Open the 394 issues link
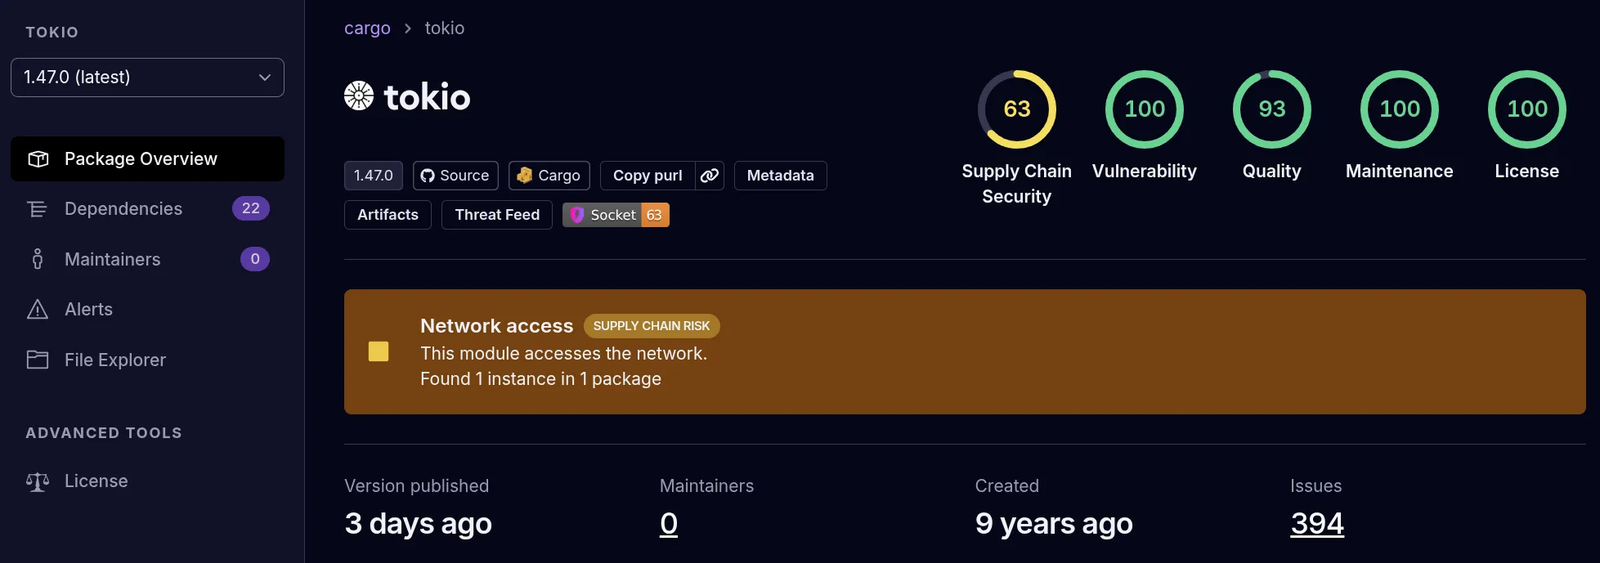1600x563 pixels. (1317, 523)
